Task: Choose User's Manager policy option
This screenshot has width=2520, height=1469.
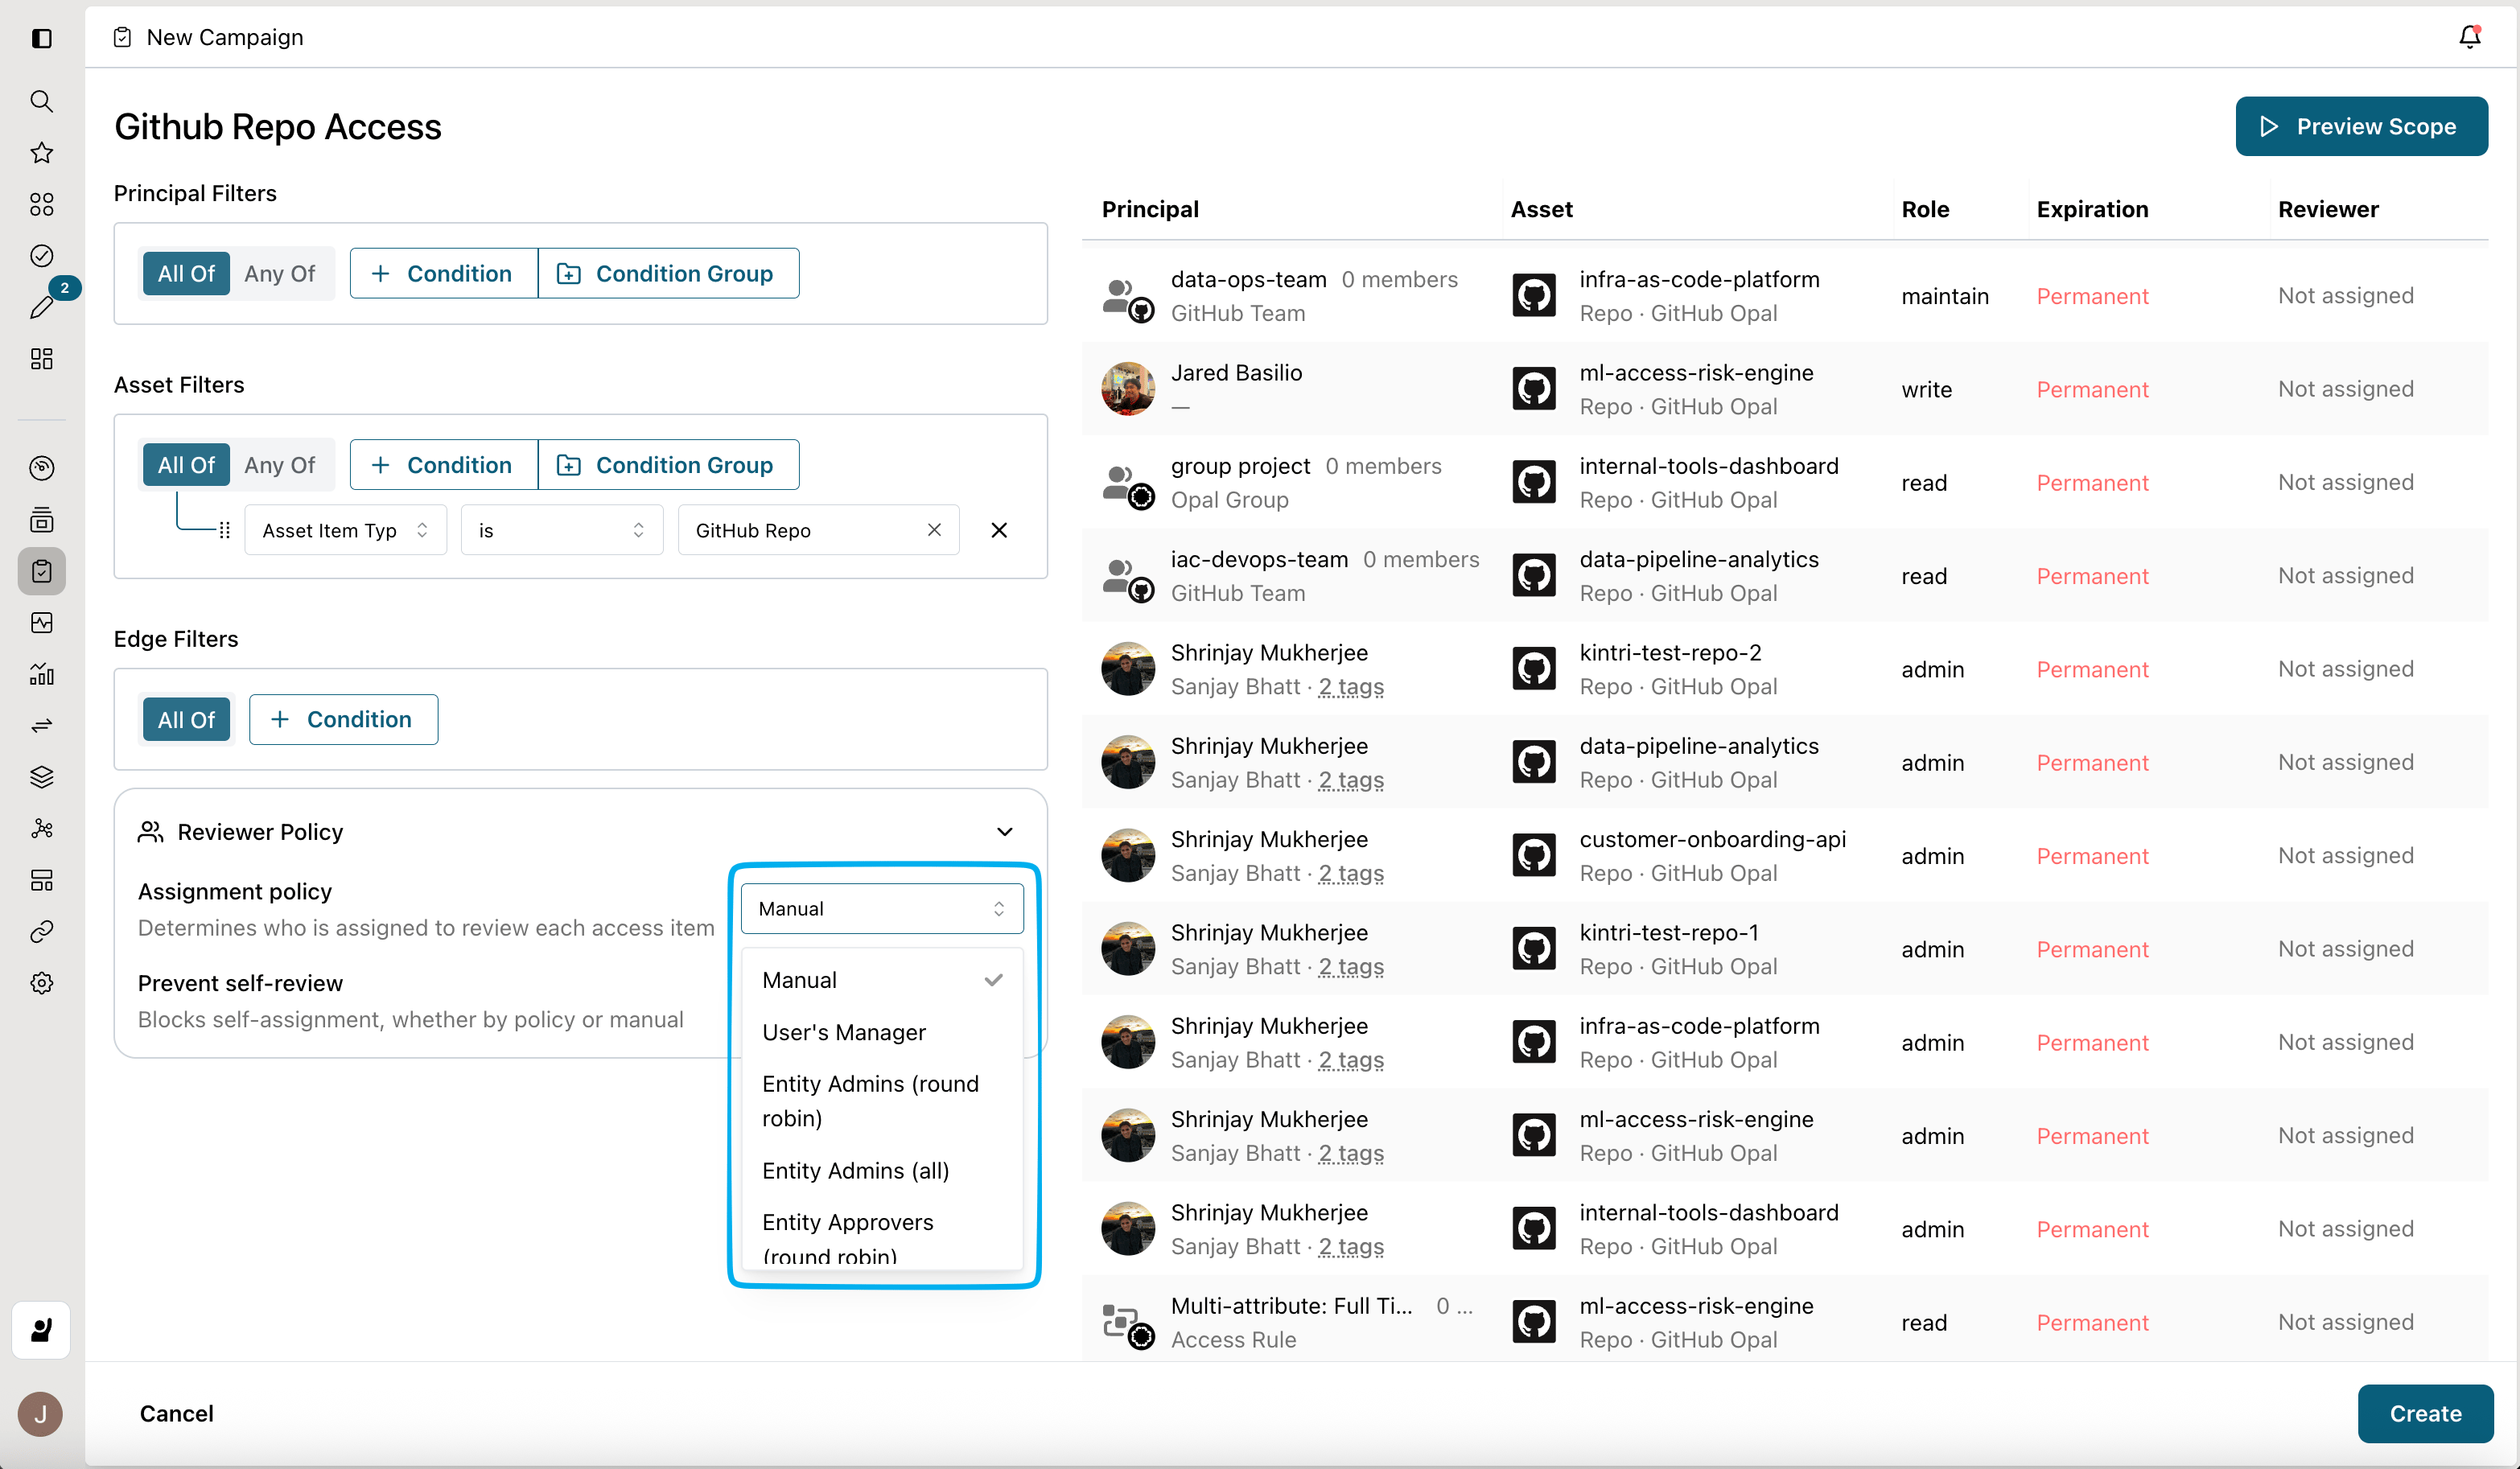Action: 881,1032
